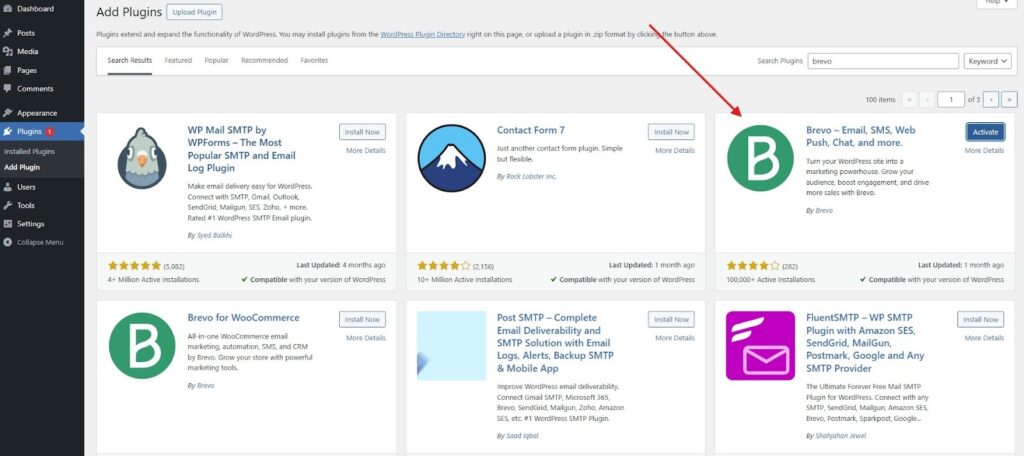Click the Upload Plugin button
The height and width of the screenshot is (456, 1024).
194,13
